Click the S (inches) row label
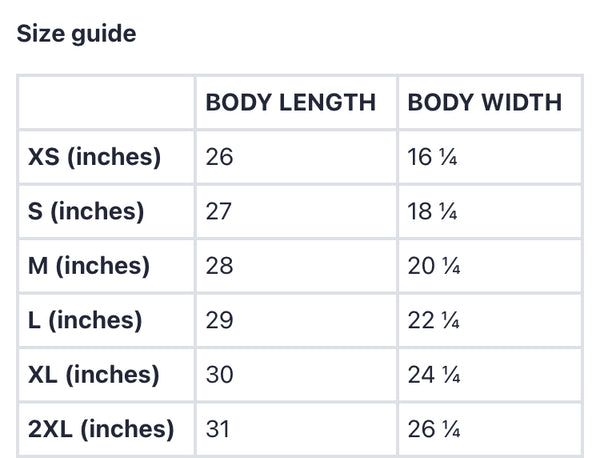 pyautogui.click(x=86, y=212)
